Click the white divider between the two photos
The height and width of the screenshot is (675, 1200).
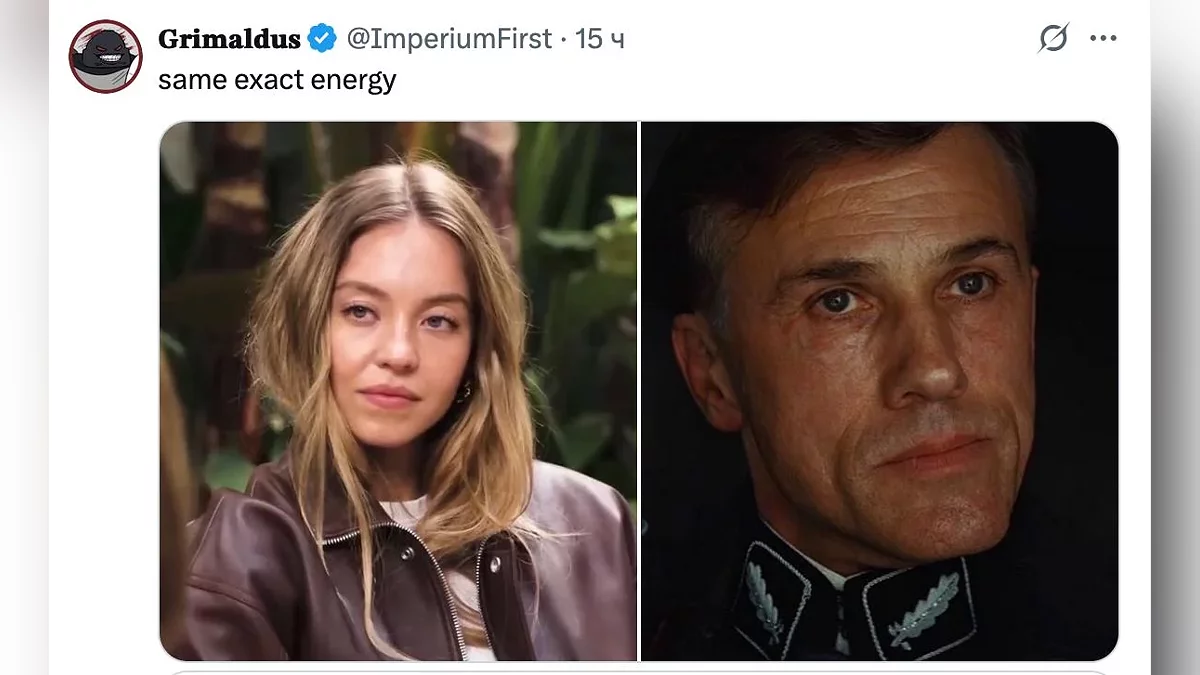tap(638, 390)
